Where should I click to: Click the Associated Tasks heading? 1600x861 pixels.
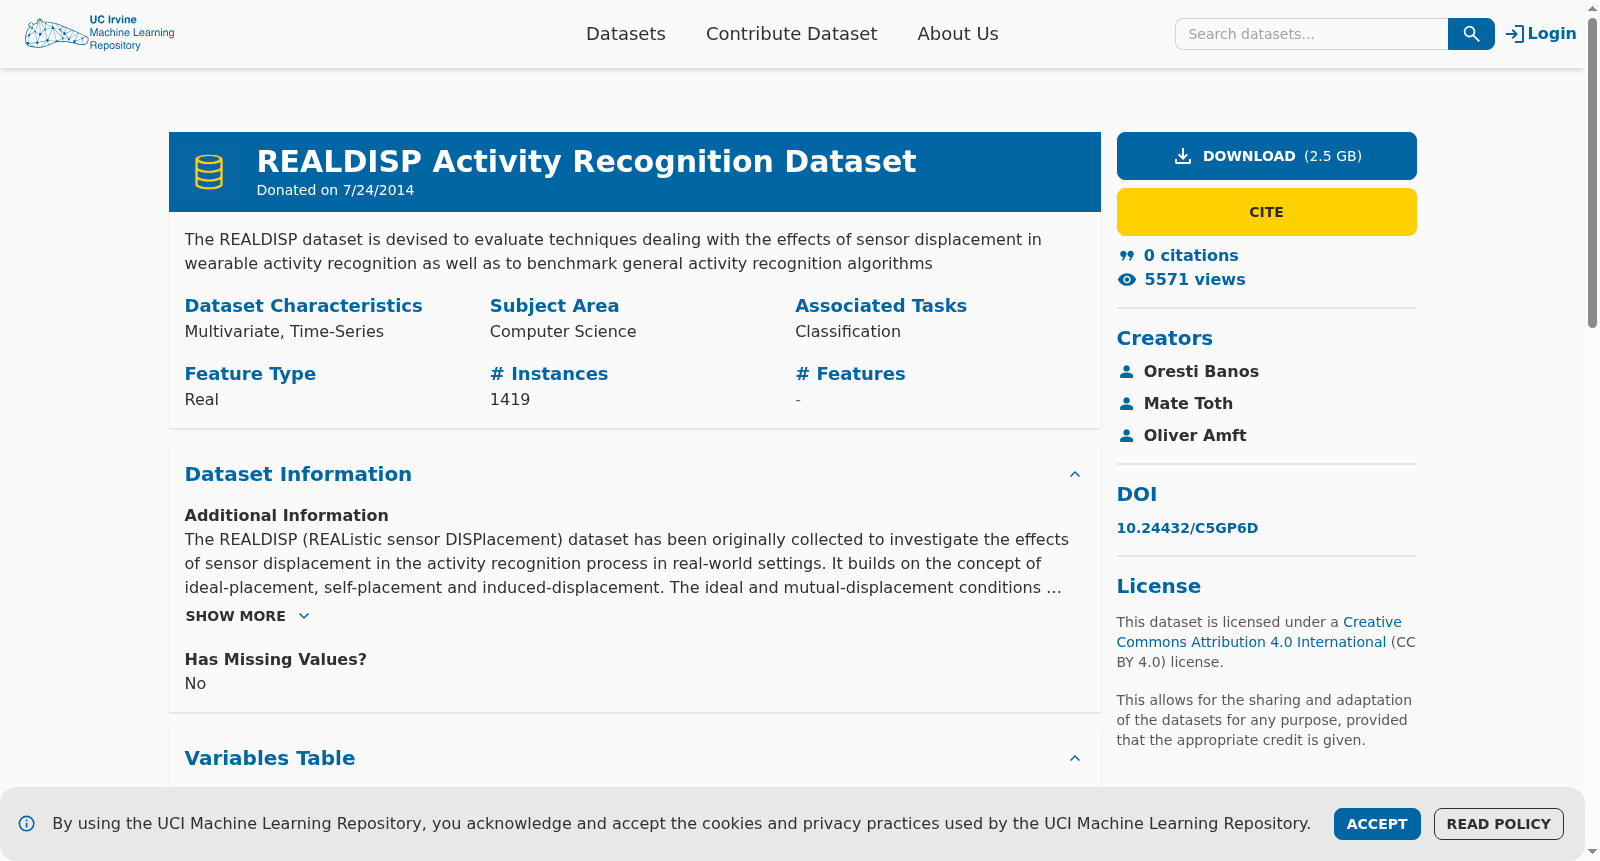point(881,306)
